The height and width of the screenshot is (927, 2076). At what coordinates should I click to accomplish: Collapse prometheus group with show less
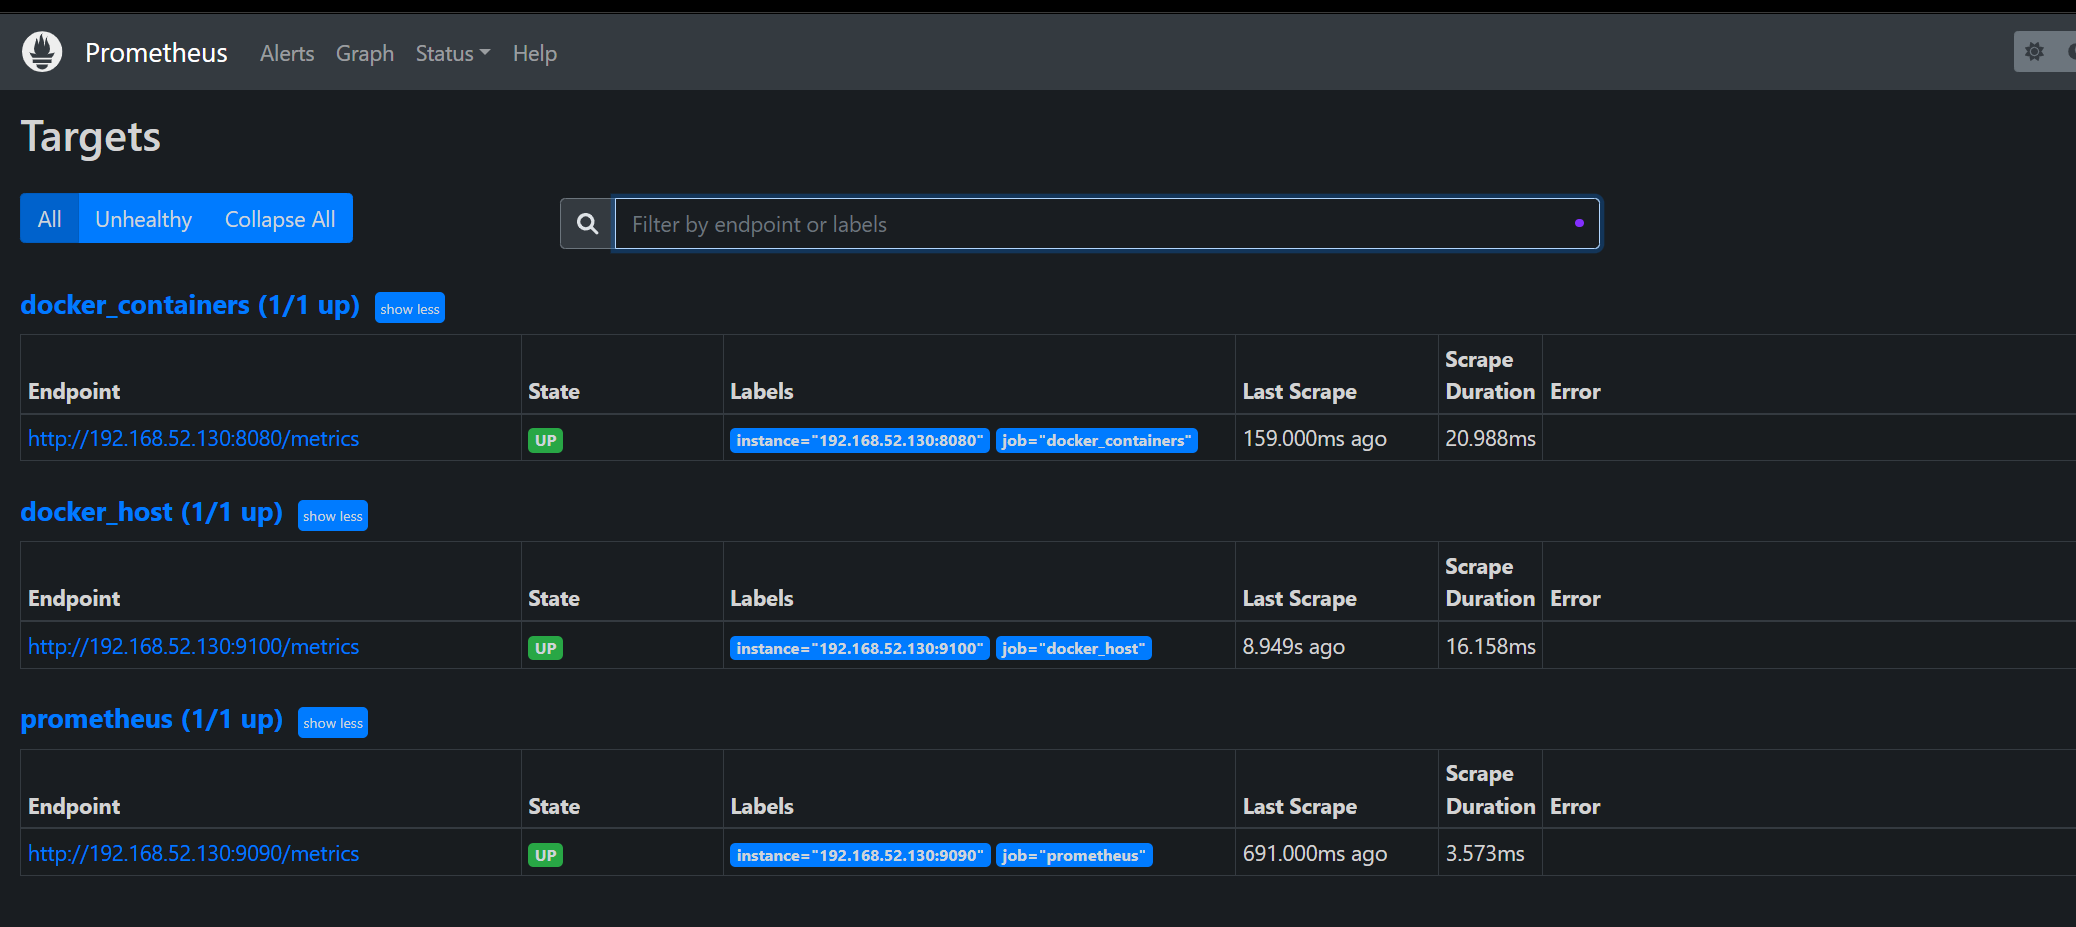333,723
